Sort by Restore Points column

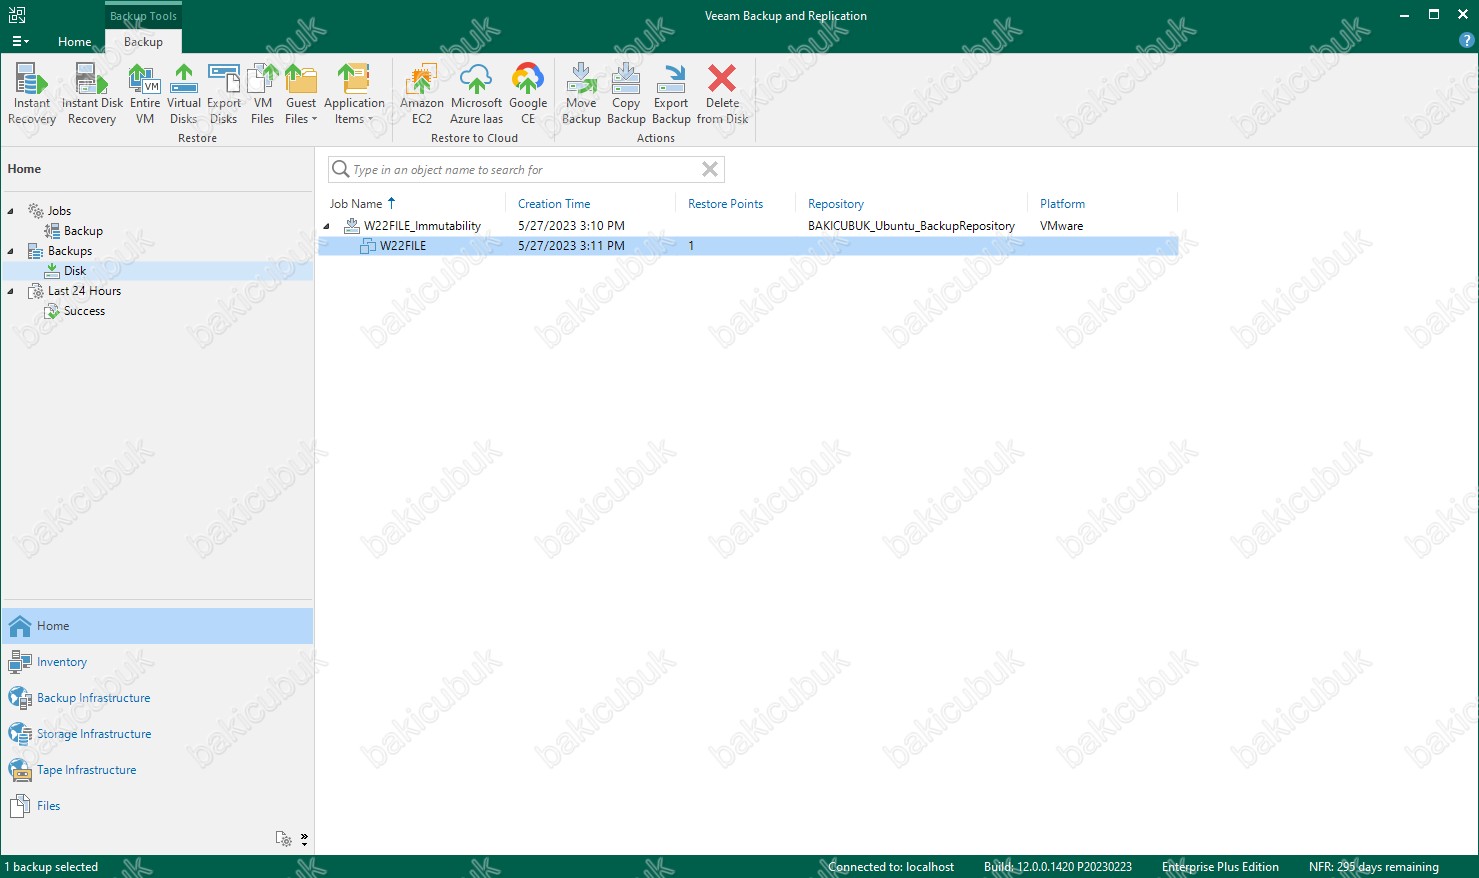pyautogui.click(x=725, y=204)
